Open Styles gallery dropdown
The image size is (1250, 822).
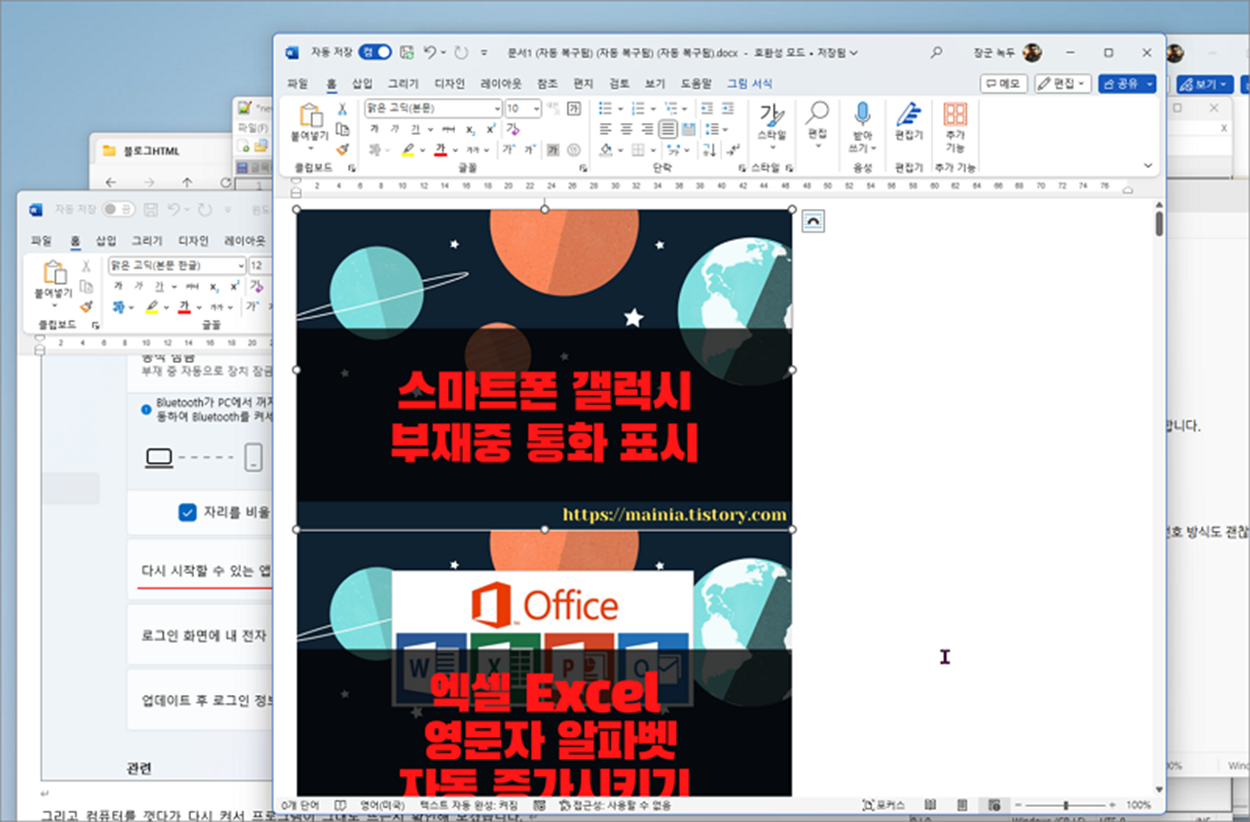click(x=771, y=147)
